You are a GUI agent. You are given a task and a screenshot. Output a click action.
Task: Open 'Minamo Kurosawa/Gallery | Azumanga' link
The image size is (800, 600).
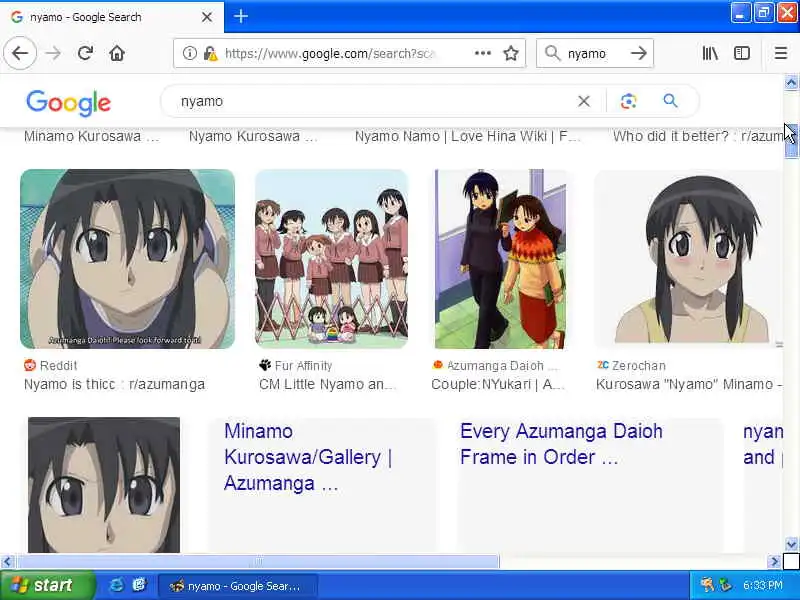(x=308, y=457)
